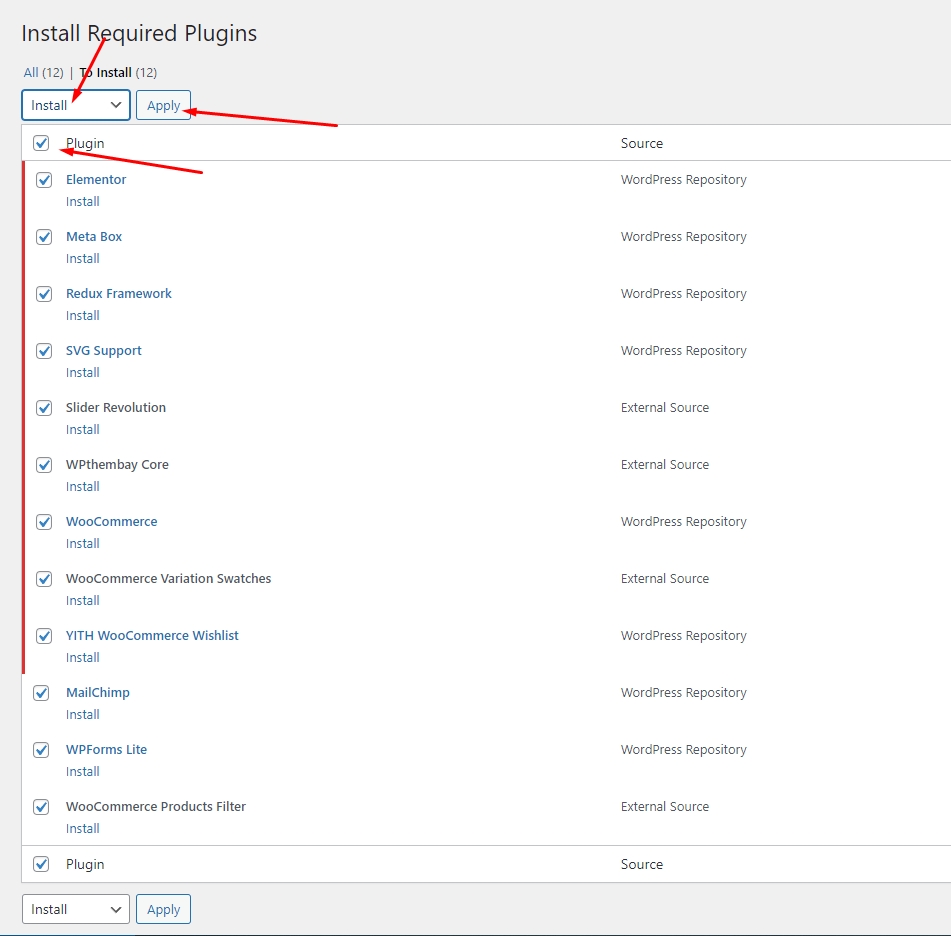This screenshot has height=936, width=951.
Task: Click the top Apply button
Action: coord(163,105)
